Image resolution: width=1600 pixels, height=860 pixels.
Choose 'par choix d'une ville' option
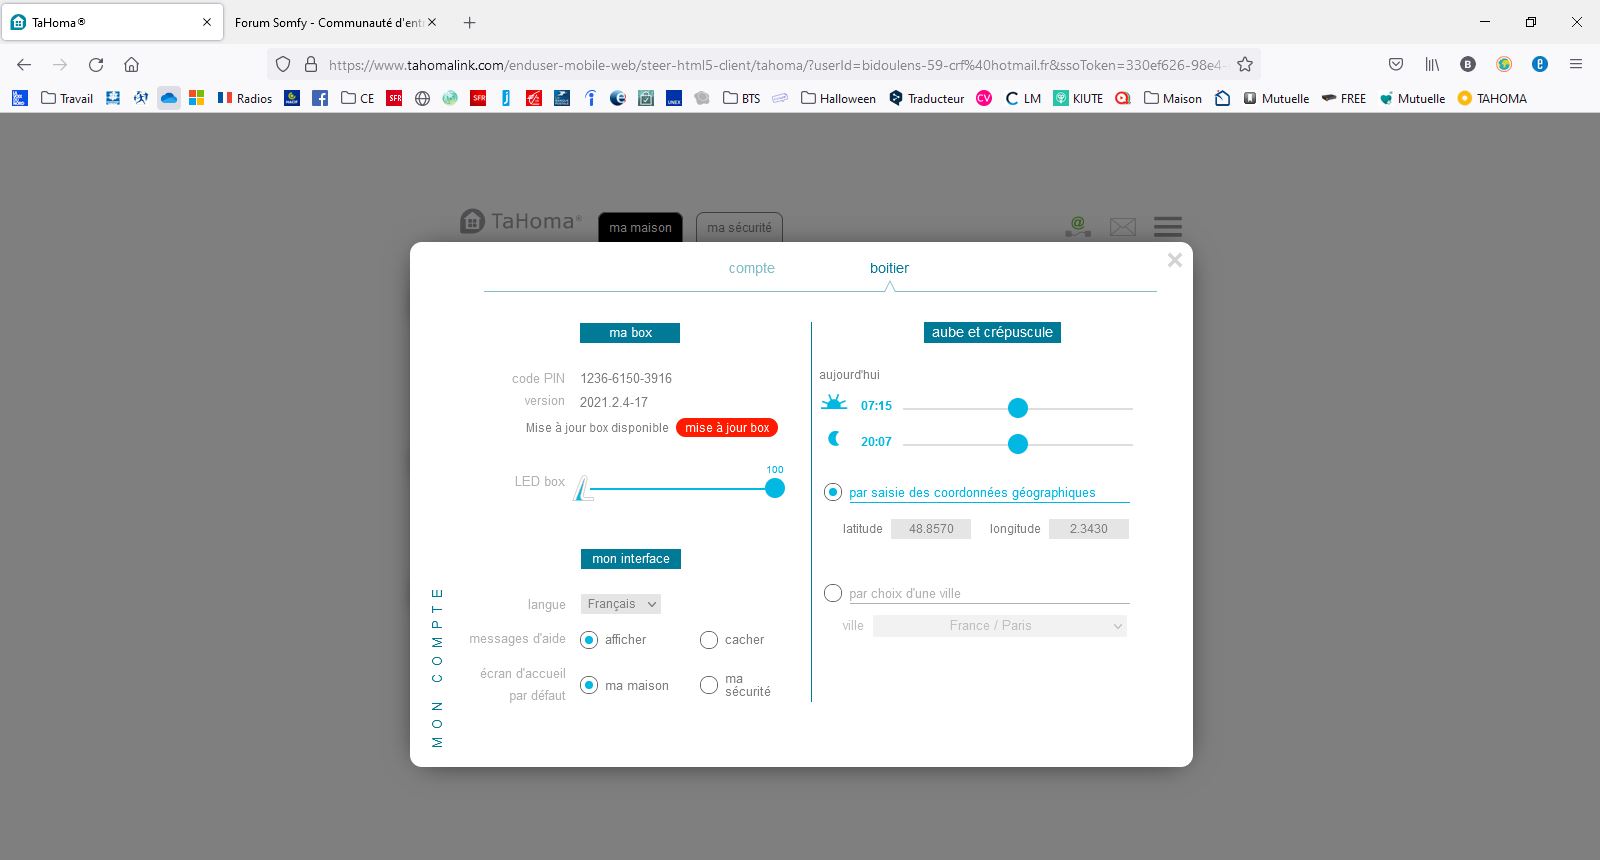[833, 593]
